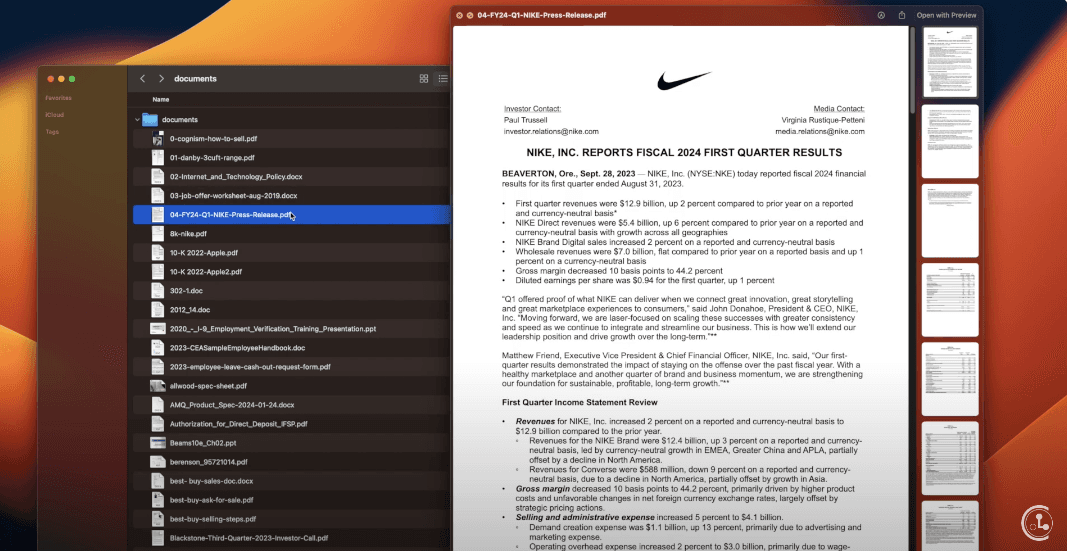Click icon beside AMQ_Product_Spec-2024-01-24.docx
1067x551 pixels.
click(x=157, y=405)
